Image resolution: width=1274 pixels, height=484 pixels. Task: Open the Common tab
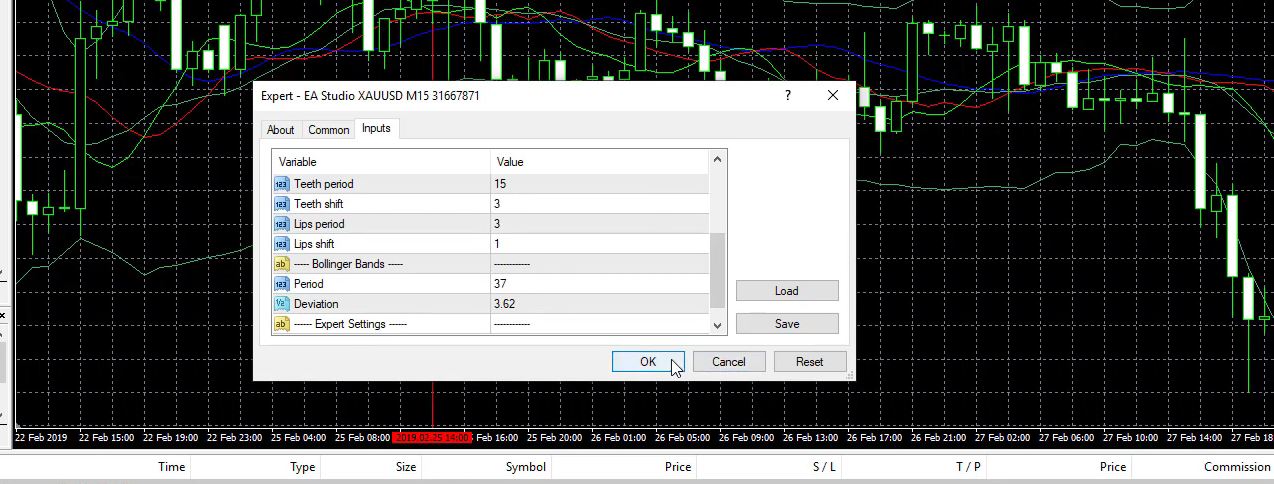[328, 130]
